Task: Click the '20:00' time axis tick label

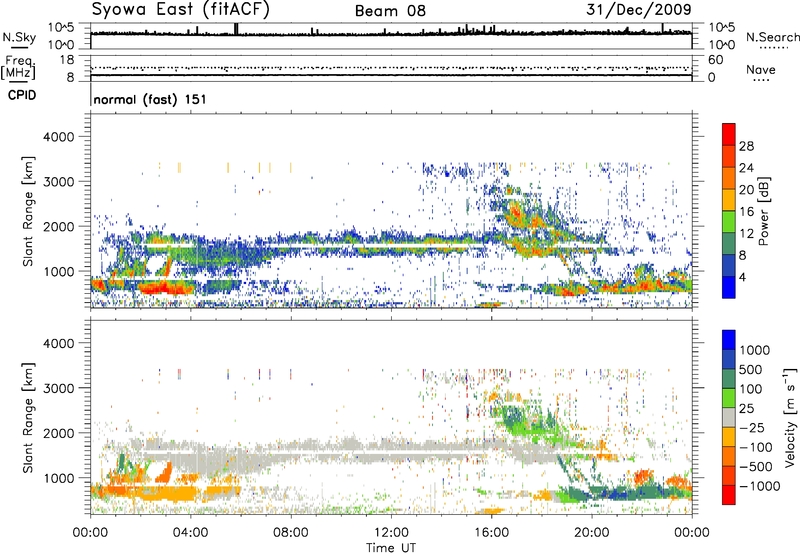Action: pos(592,533)
